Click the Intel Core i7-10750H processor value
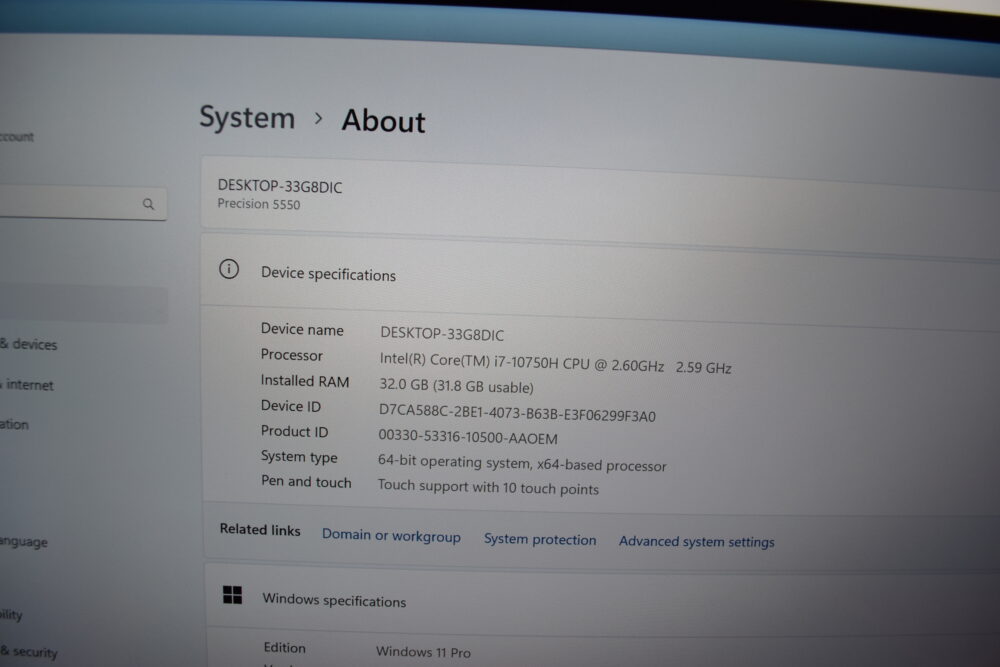This screenshot has height=667, width=1000. coord(555,363)
